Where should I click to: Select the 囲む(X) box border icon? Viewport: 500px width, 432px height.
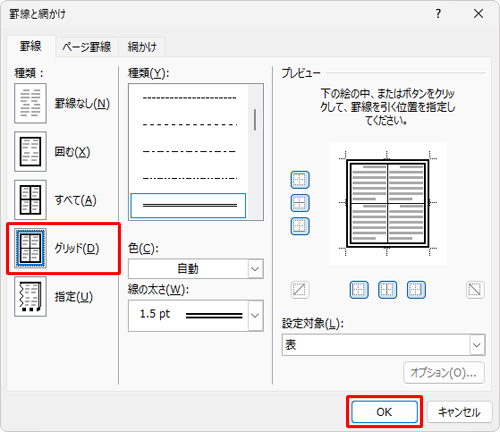(30, 152)
